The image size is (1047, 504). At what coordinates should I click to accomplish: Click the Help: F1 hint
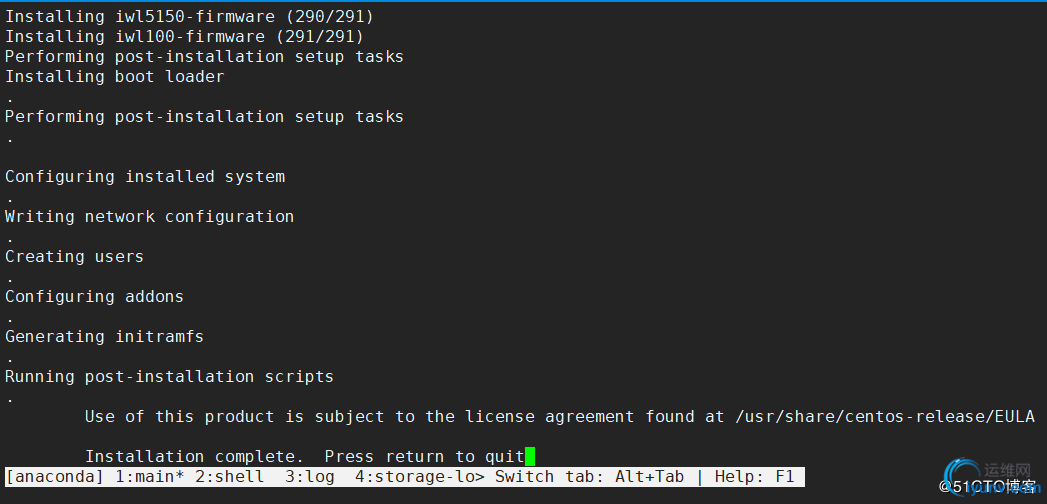click(755, 477)
